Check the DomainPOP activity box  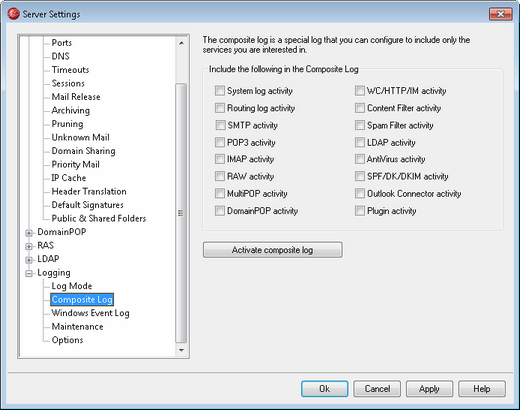220,211
